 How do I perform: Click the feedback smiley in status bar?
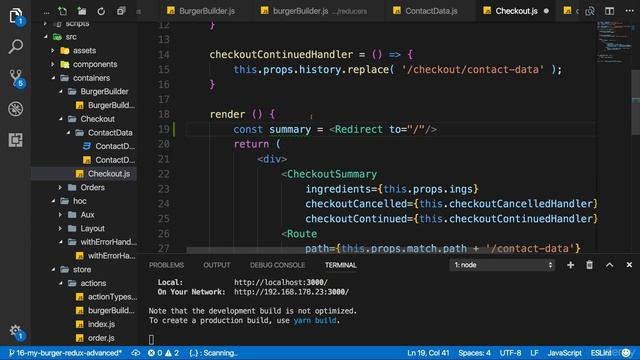[x=626, y=353]
